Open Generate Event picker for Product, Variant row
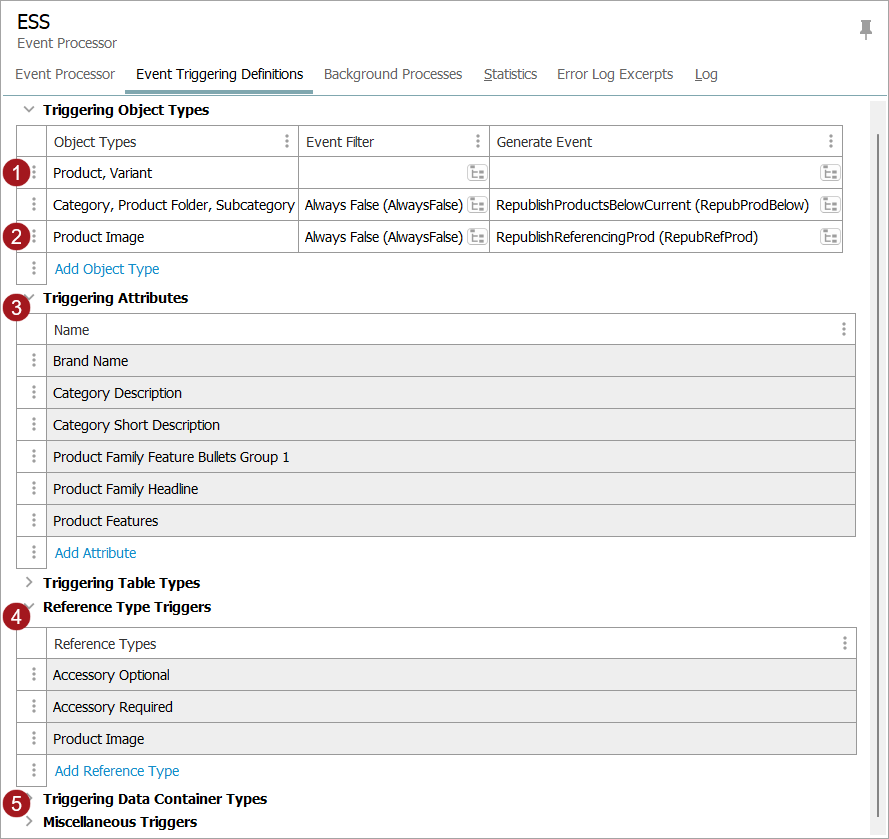The width and height of the screenshot is (889, 839). pos(830,173)
